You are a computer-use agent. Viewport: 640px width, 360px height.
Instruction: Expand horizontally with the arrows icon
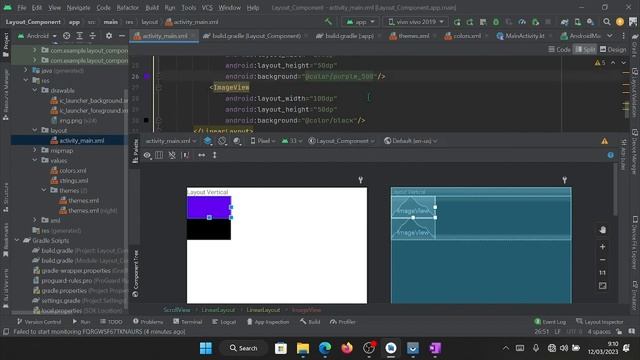pyautogui.click(x=202, y=155)
